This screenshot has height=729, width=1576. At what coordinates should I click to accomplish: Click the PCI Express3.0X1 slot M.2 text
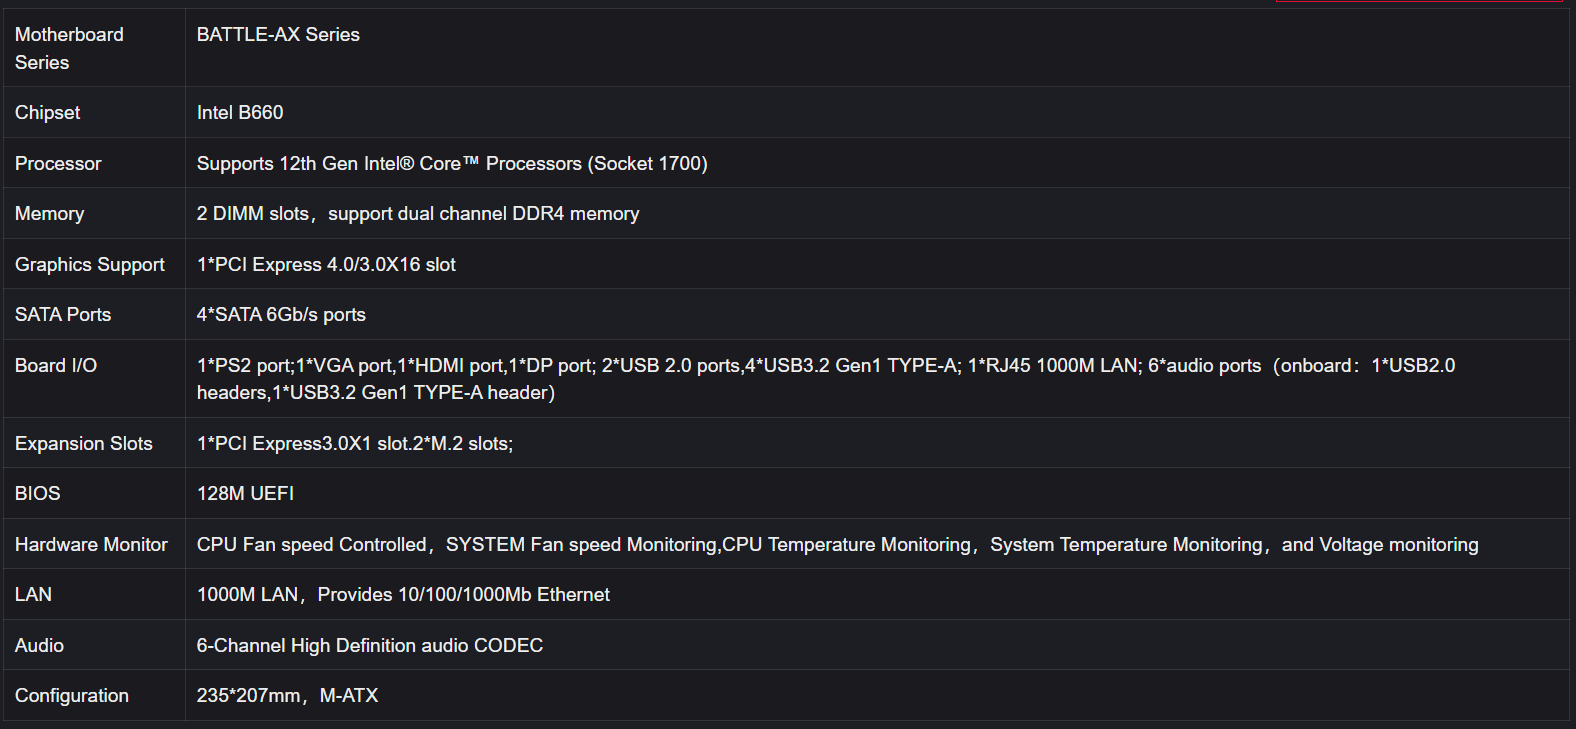click(355, 444)
